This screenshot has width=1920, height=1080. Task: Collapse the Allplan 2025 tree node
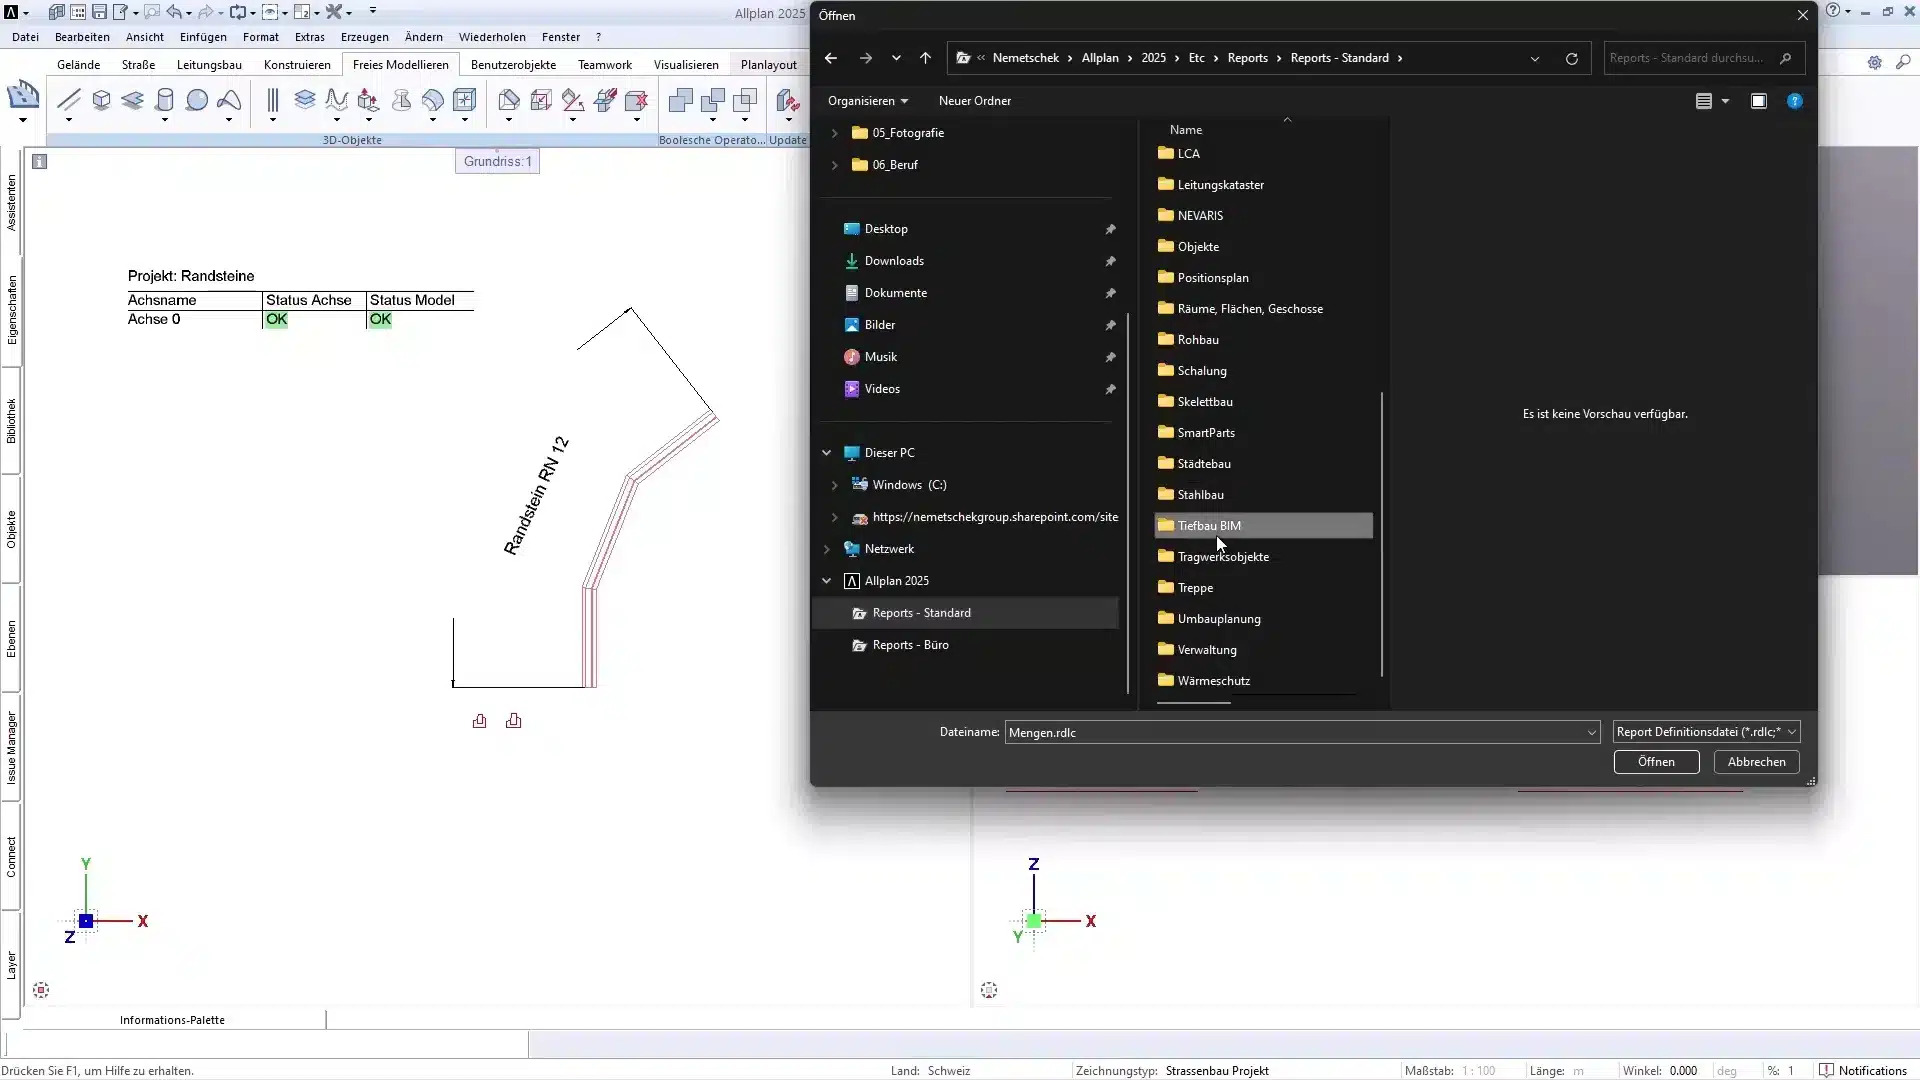[x=827, y=580]
